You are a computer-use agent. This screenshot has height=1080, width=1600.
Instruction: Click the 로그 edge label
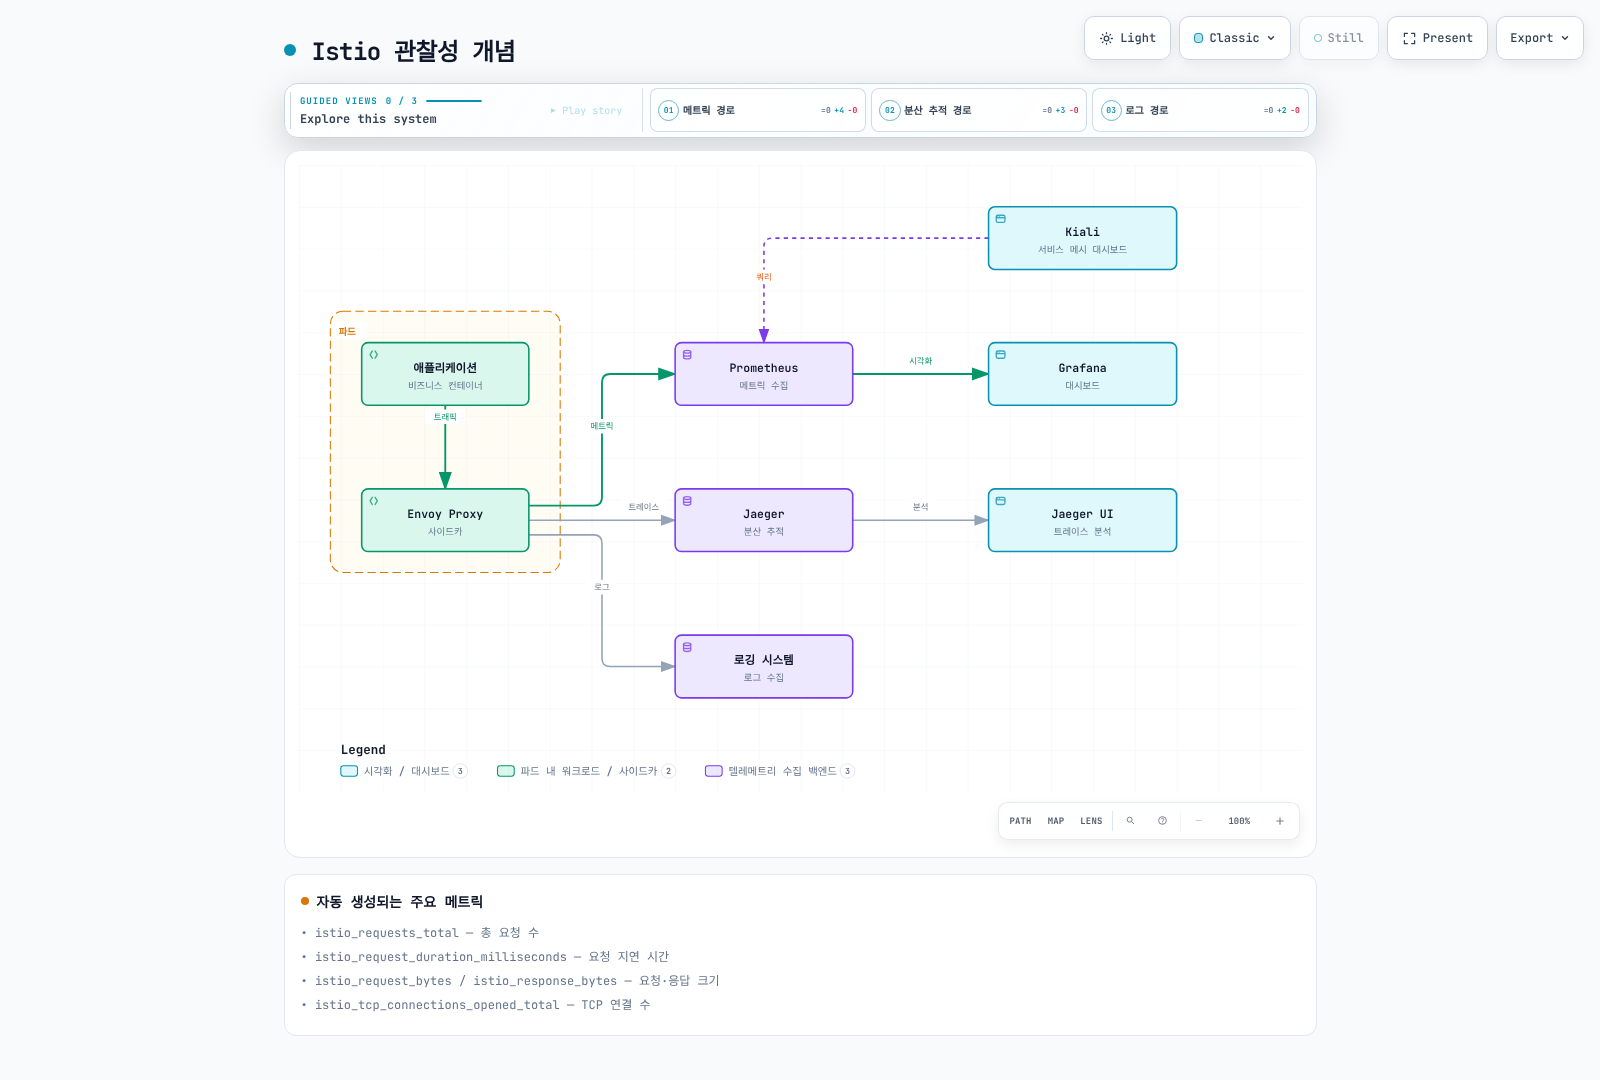pos(602,587)
